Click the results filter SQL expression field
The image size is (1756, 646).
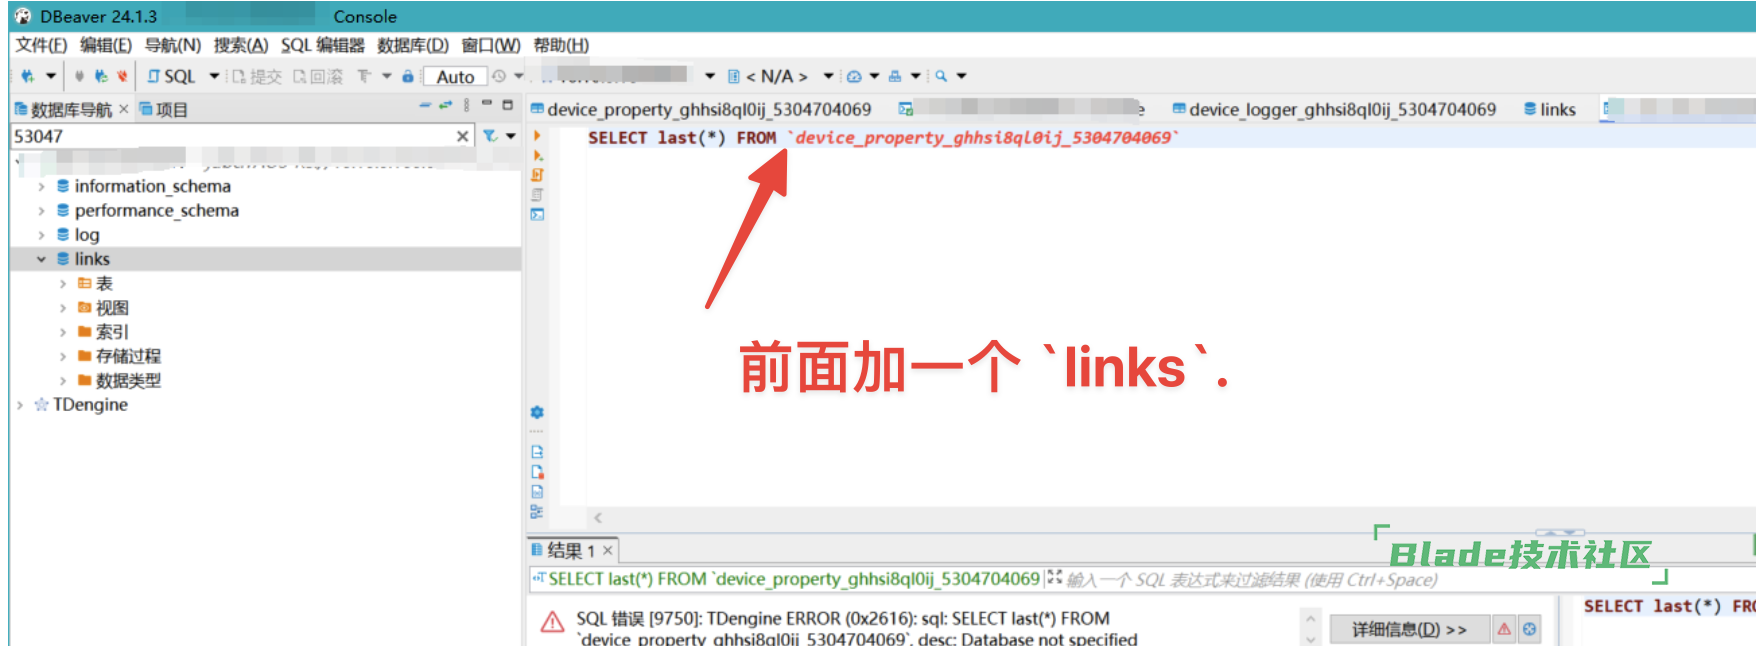(x=1250, y=580)
